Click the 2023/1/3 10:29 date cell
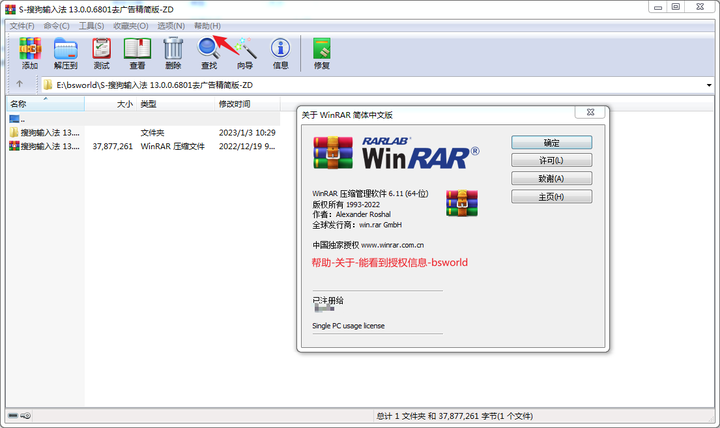Viewport: 720px width, 428px height. pyautogui.click(x=247, y=133)
